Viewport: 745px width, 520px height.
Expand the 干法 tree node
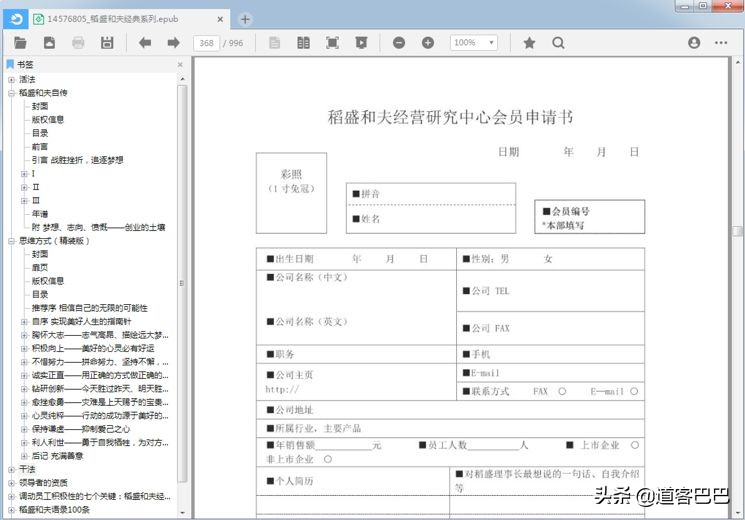11,469
